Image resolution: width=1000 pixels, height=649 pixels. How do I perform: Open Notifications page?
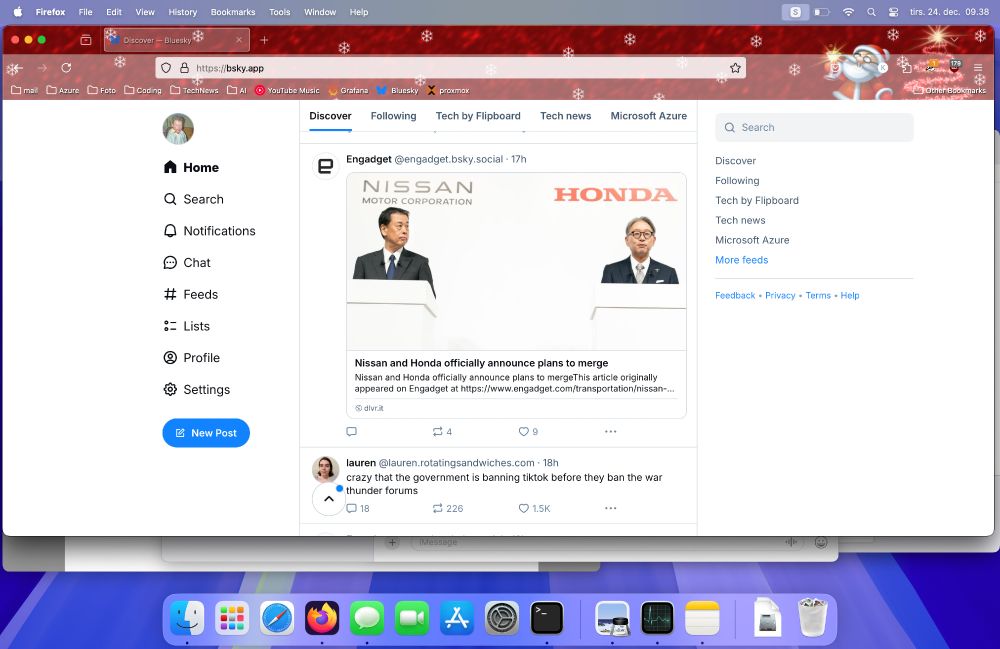point(210,231)
